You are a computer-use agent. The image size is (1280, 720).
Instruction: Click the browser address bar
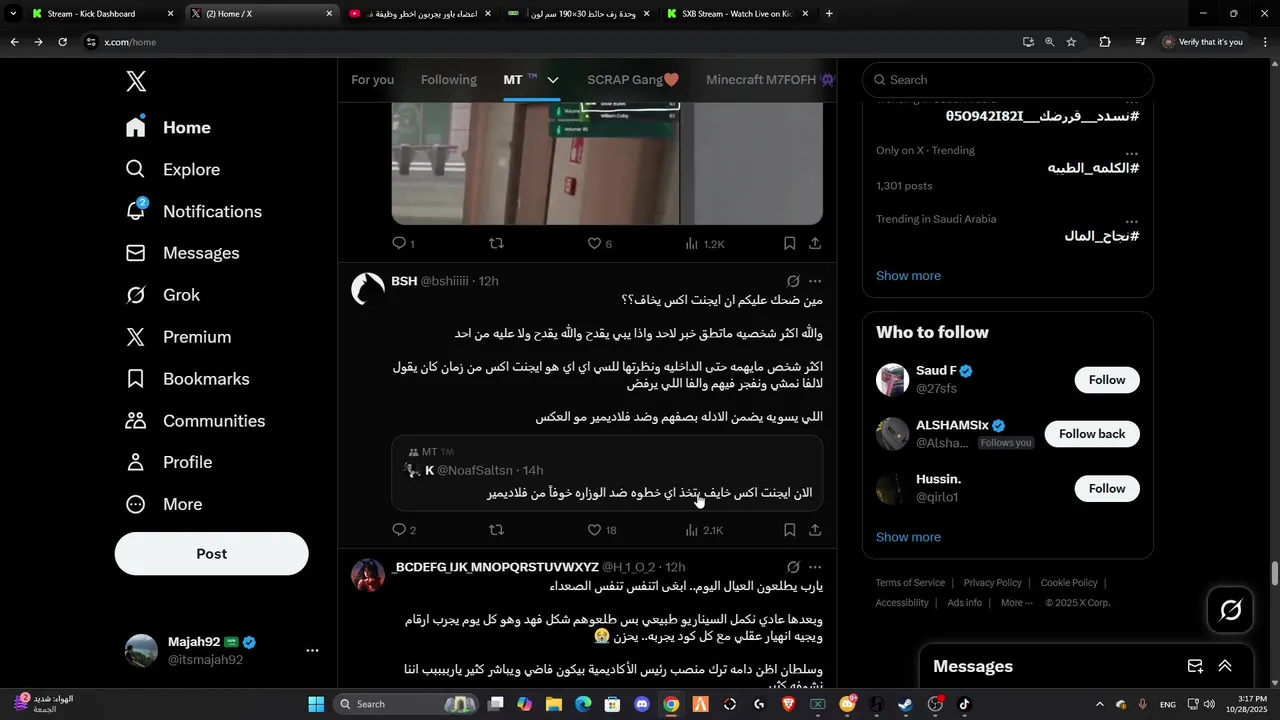[x=550, y=42]
